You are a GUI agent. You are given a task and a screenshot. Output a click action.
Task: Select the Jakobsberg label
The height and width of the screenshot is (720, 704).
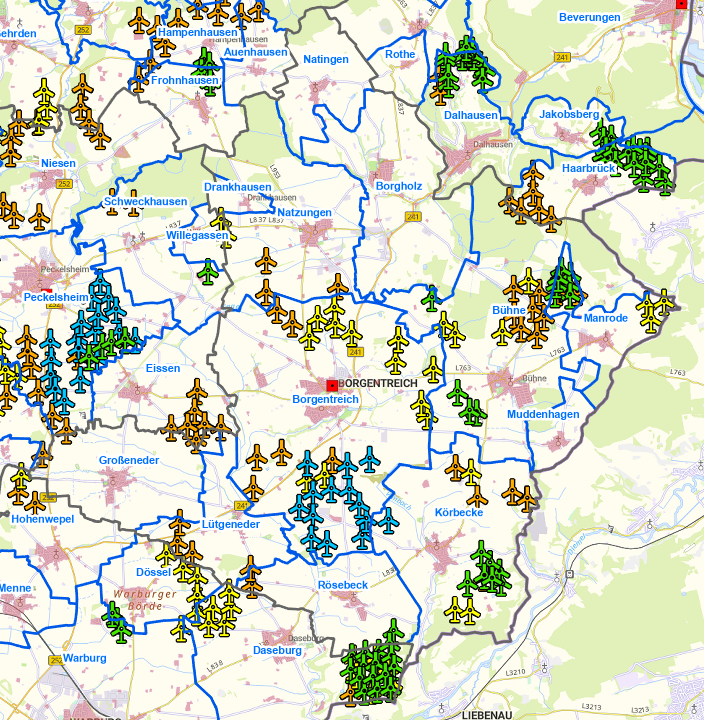(569, 114)
